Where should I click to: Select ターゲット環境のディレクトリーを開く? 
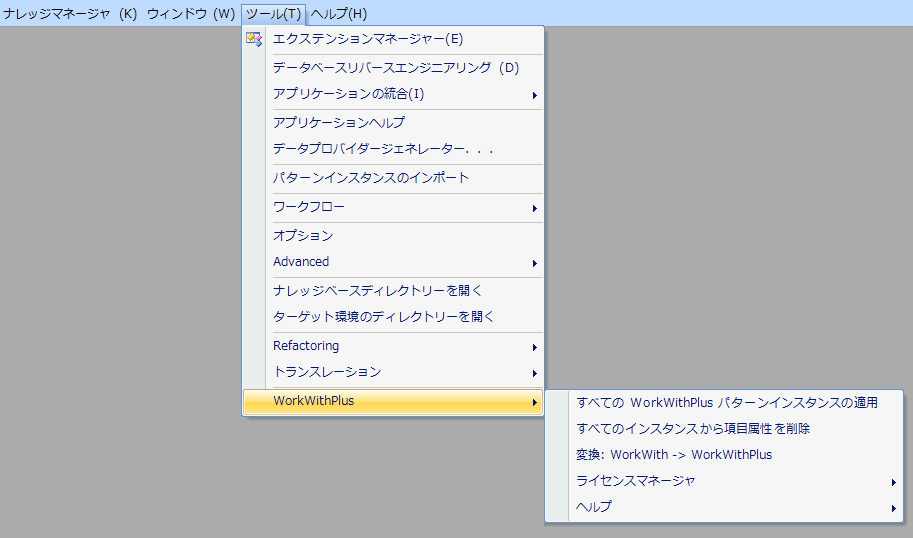[384, 317]
